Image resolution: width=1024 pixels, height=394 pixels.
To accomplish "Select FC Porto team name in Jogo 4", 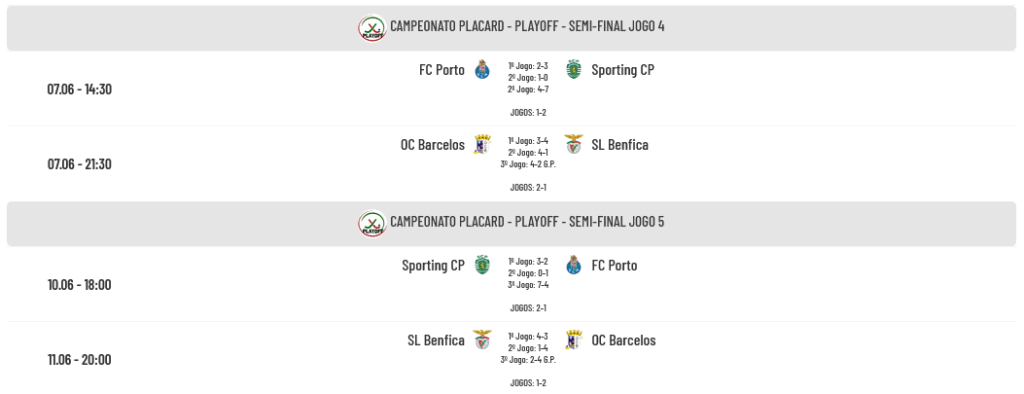I will 441,70.
